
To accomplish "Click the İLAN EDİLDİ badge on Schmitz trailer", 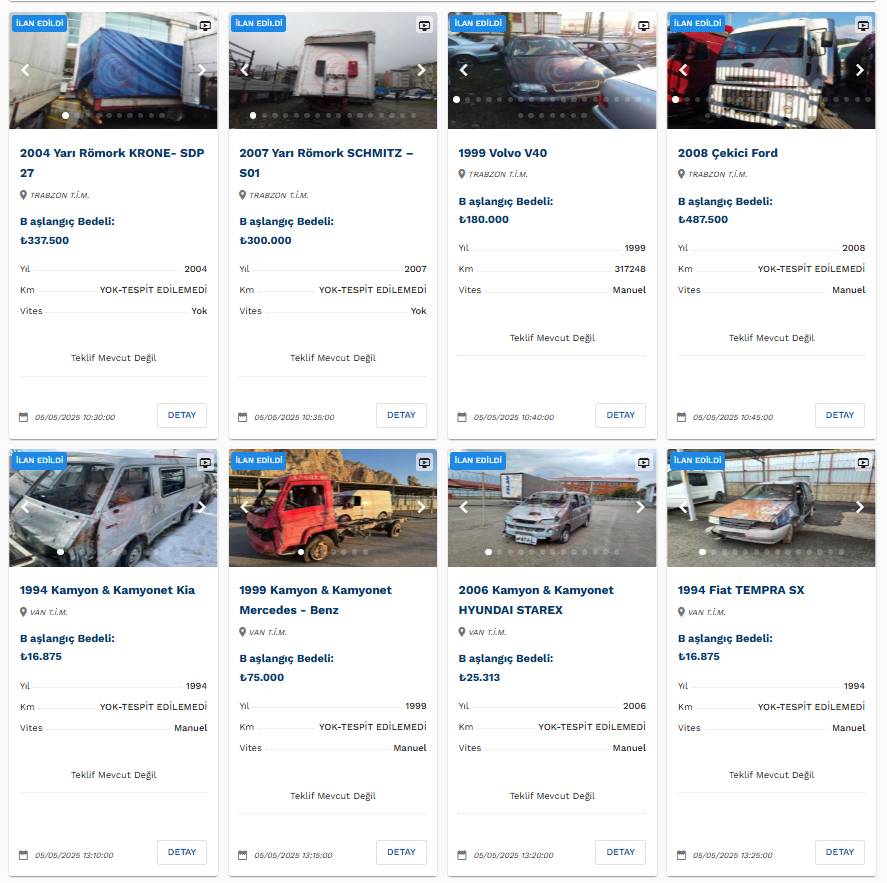I will pos(259,23).
